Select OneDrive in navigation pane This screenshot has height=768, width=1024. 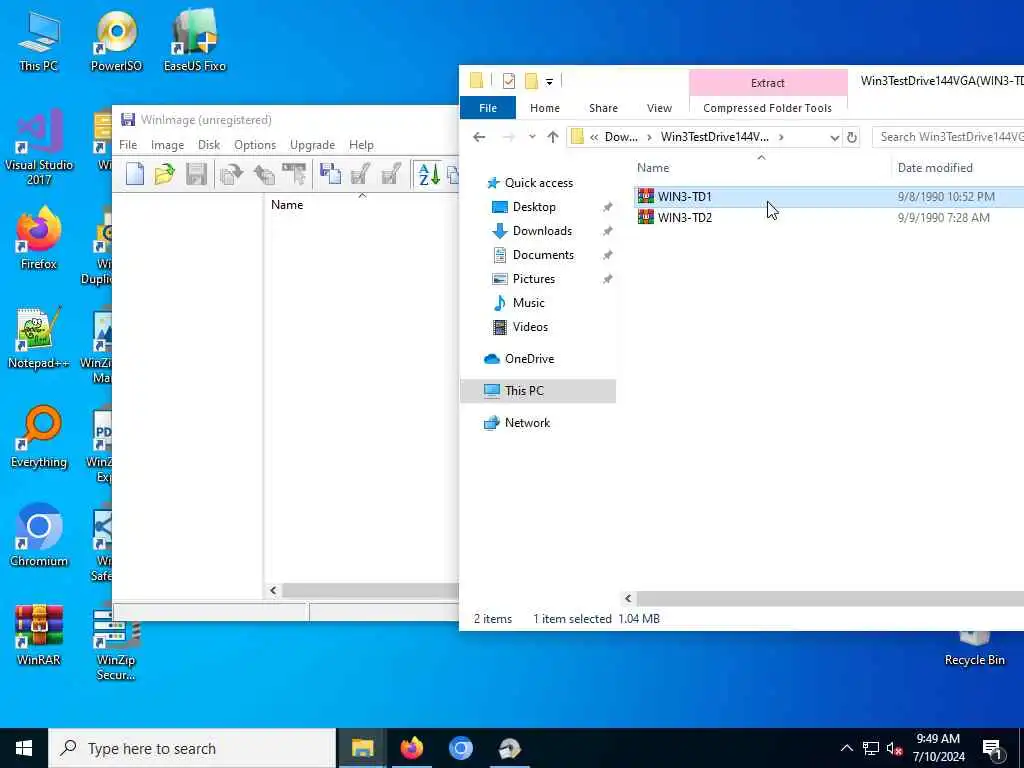[529, 359]
